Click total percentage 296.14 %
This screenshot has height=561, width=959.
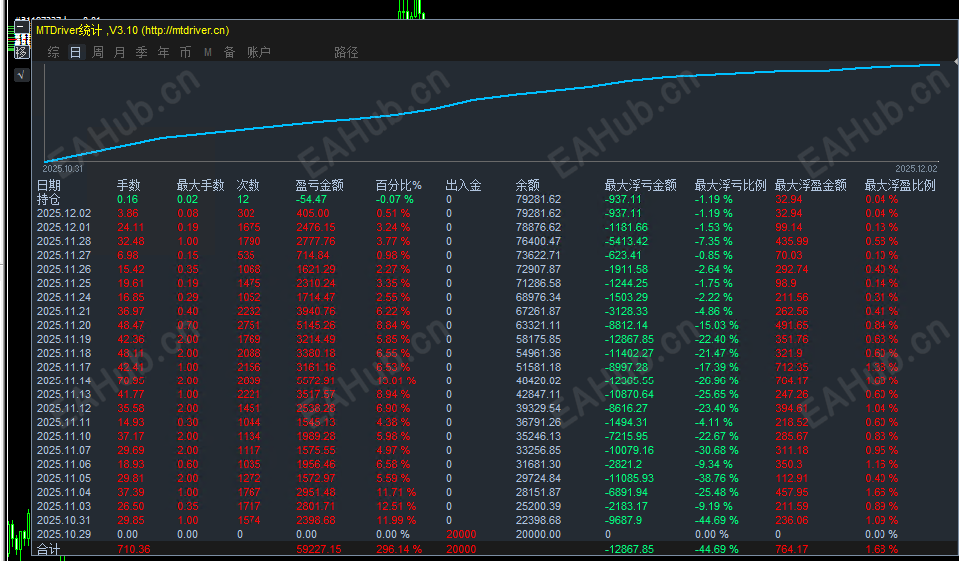(x=399, y=549)
